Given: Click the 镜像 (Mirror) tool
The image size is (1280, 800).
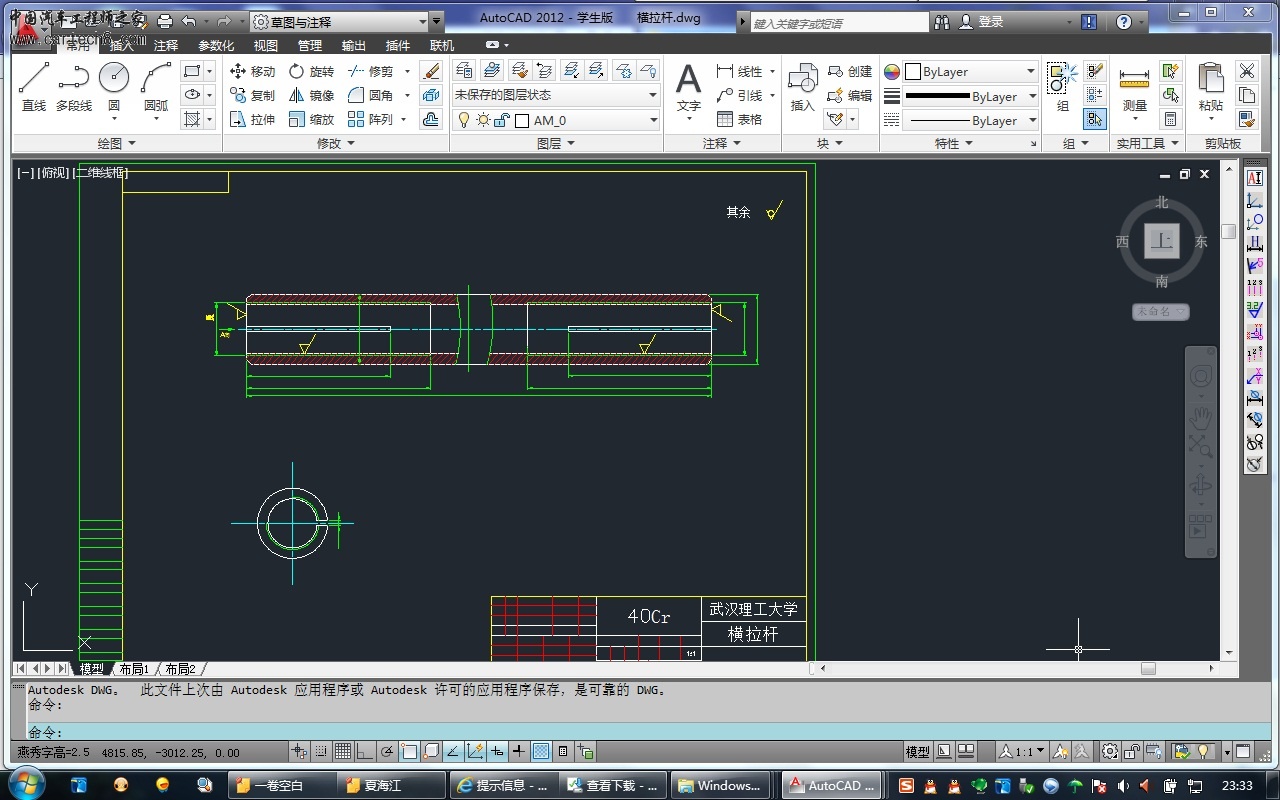Looking at the screenshot, I should pyautogui.click(x=311, y=95).
